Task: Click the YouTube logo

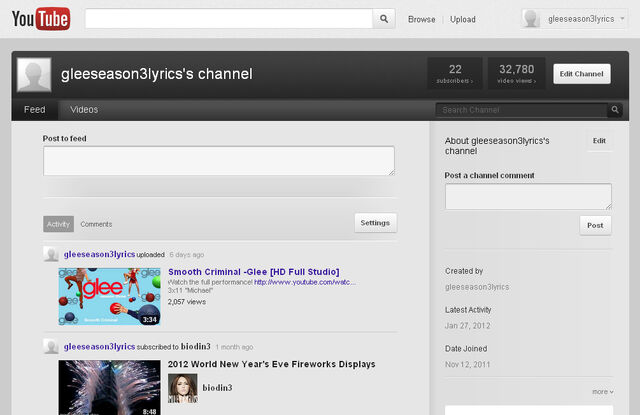Action: (x=41, y=19)
